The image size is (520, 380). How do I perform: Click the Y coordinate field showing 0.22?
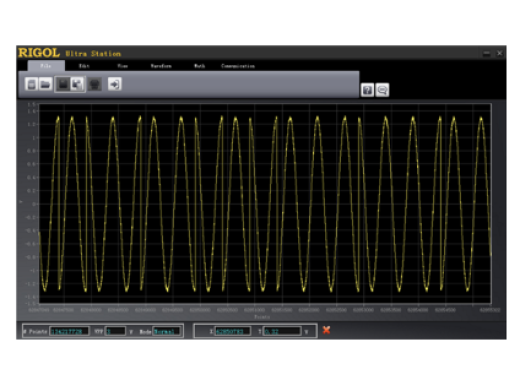(282, 331)
